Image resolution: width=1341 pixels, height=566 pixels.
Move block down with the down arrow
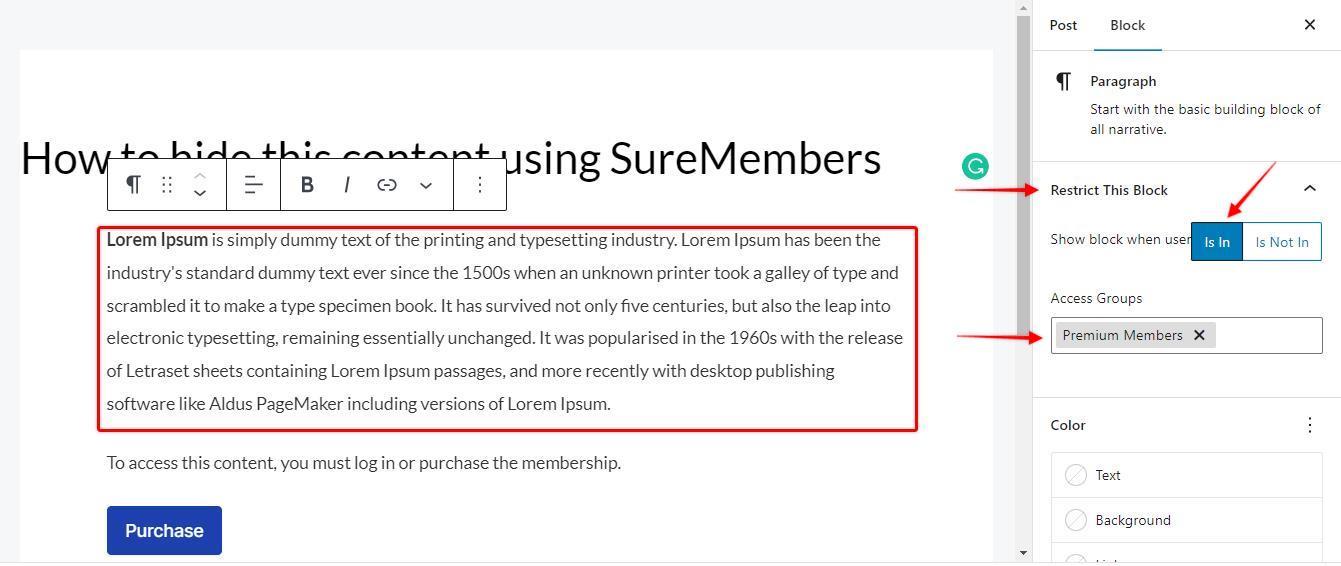[x=200, y=193]
